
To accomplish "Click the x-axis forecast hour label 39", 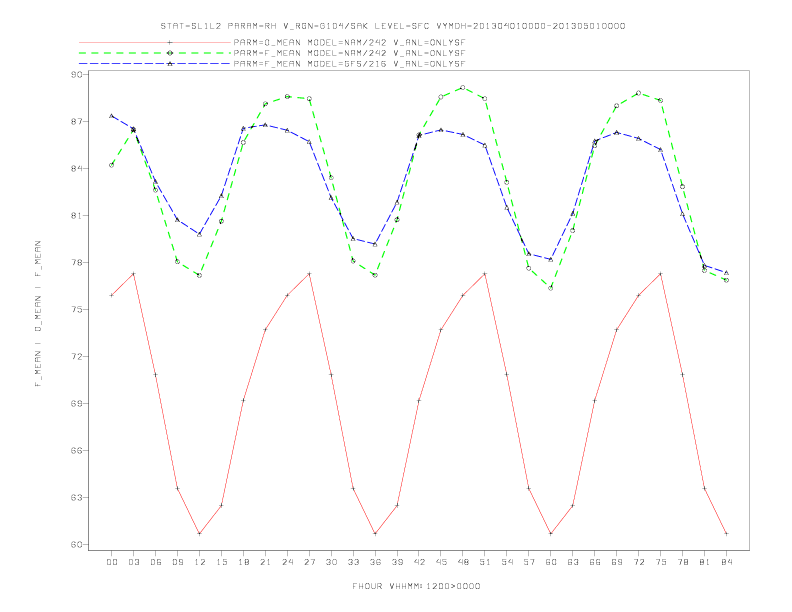I will tap(397, 562).
